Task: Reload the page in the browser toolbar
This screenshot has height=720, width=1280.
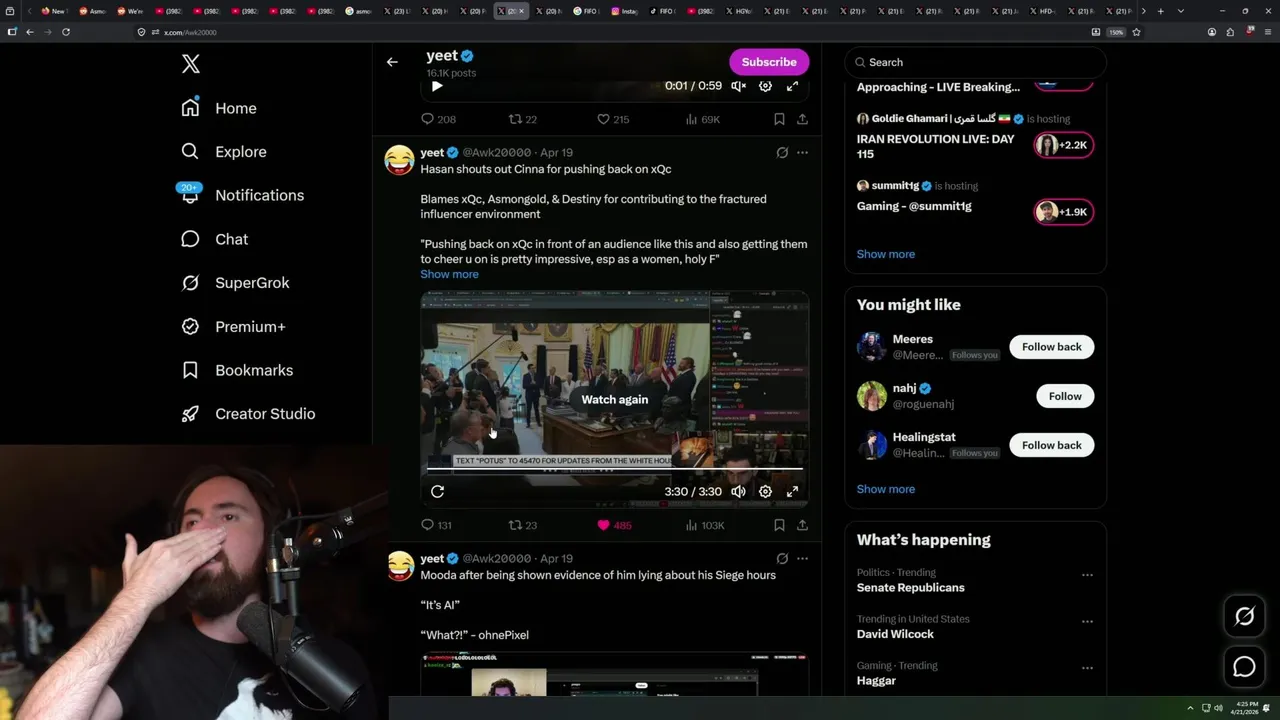Action: pos(66,32)
